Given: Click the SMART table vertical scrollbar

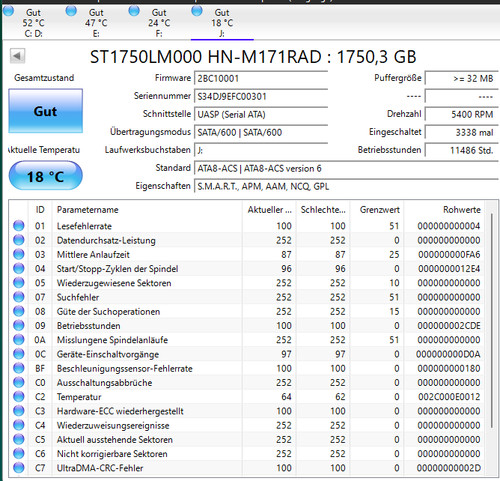Looking at the screenshot, I should [492, 320].
